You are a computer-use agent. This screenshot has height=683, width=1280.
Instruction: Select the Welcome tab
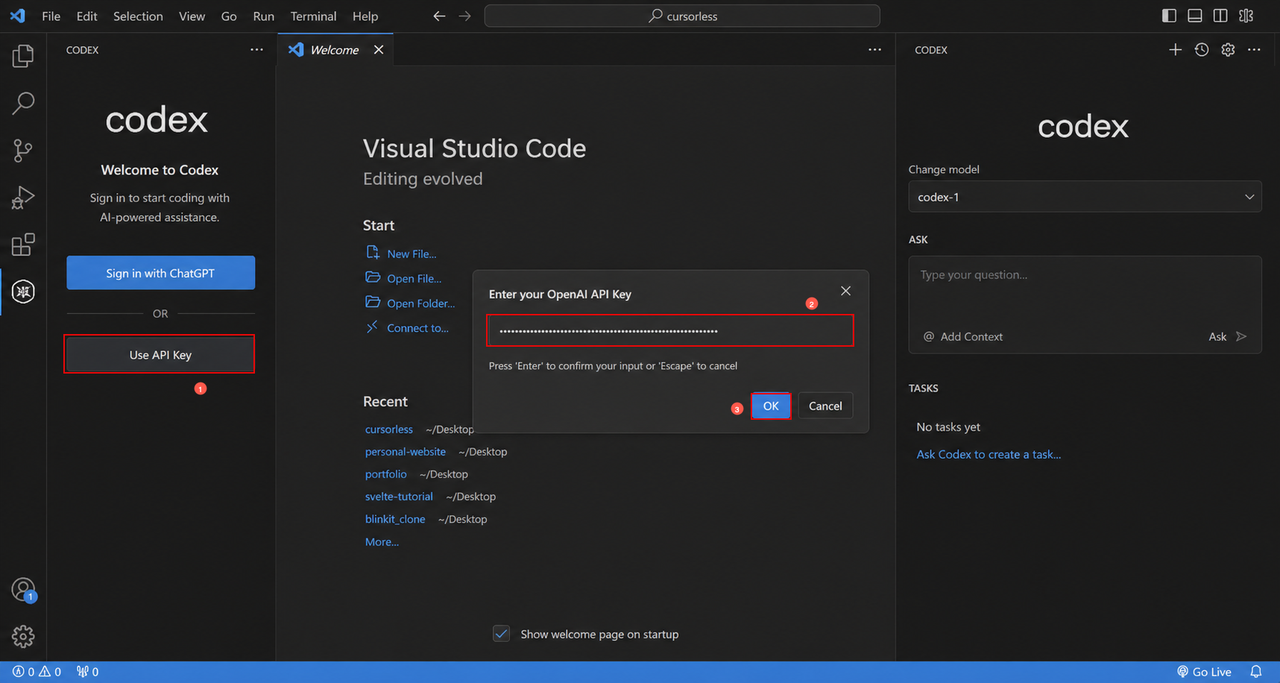(335, 50)
